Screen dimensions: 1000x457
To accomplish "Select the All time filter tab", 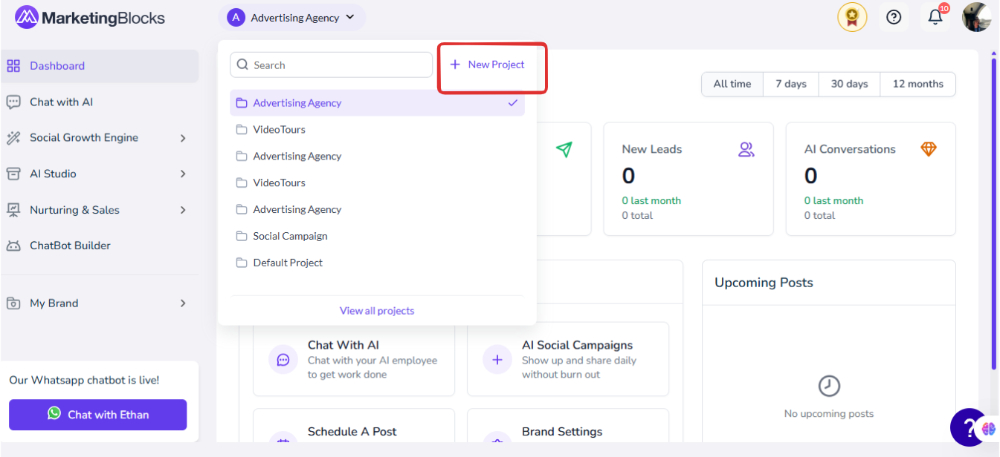I will point(732,84).
